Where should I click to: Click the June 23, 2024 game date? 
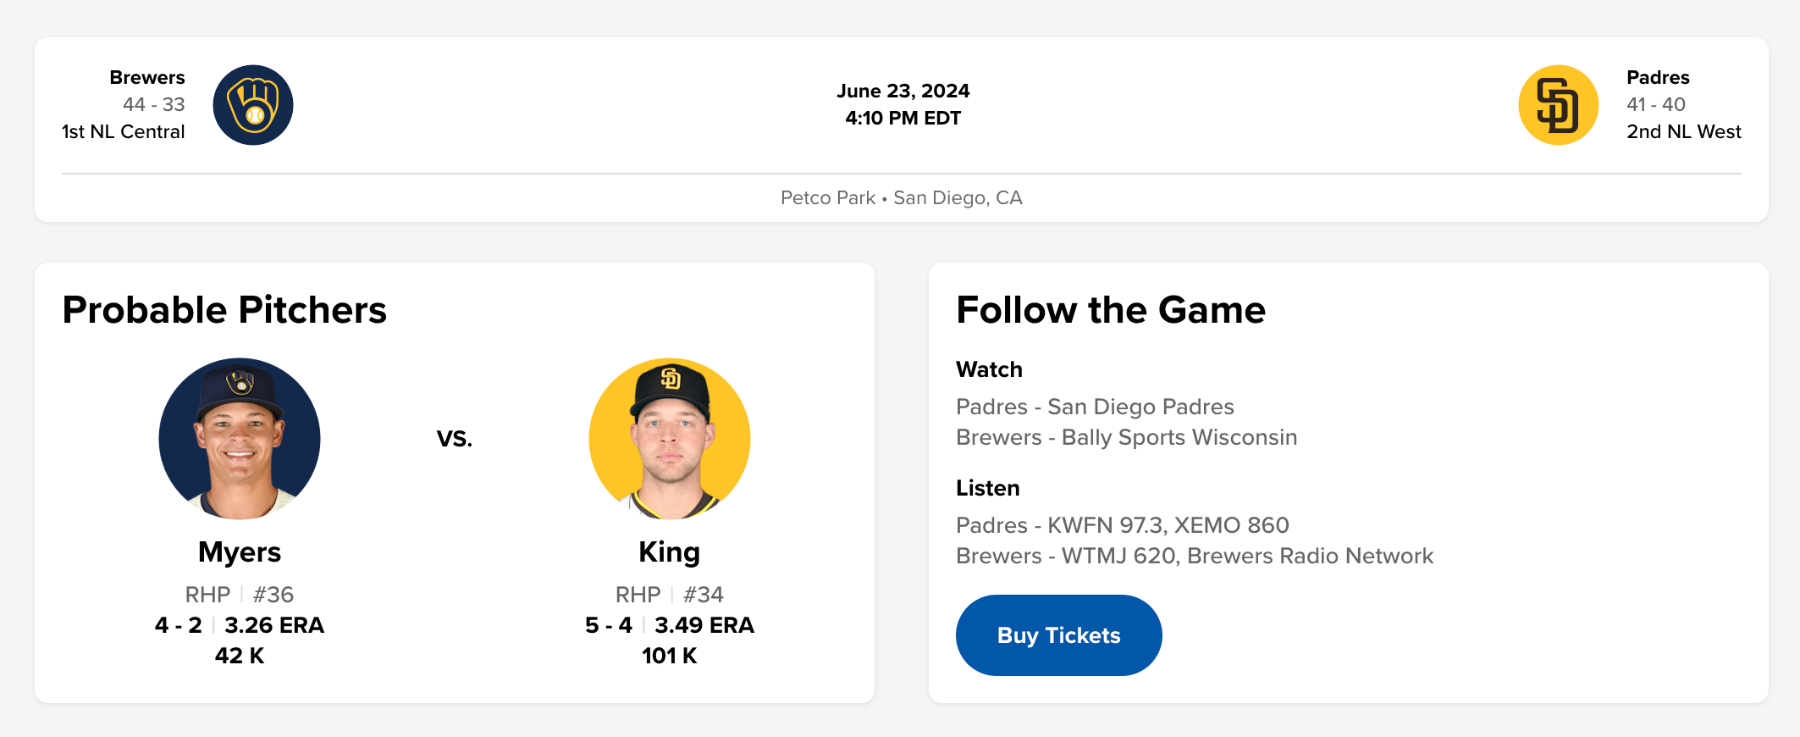pos(903,91)
